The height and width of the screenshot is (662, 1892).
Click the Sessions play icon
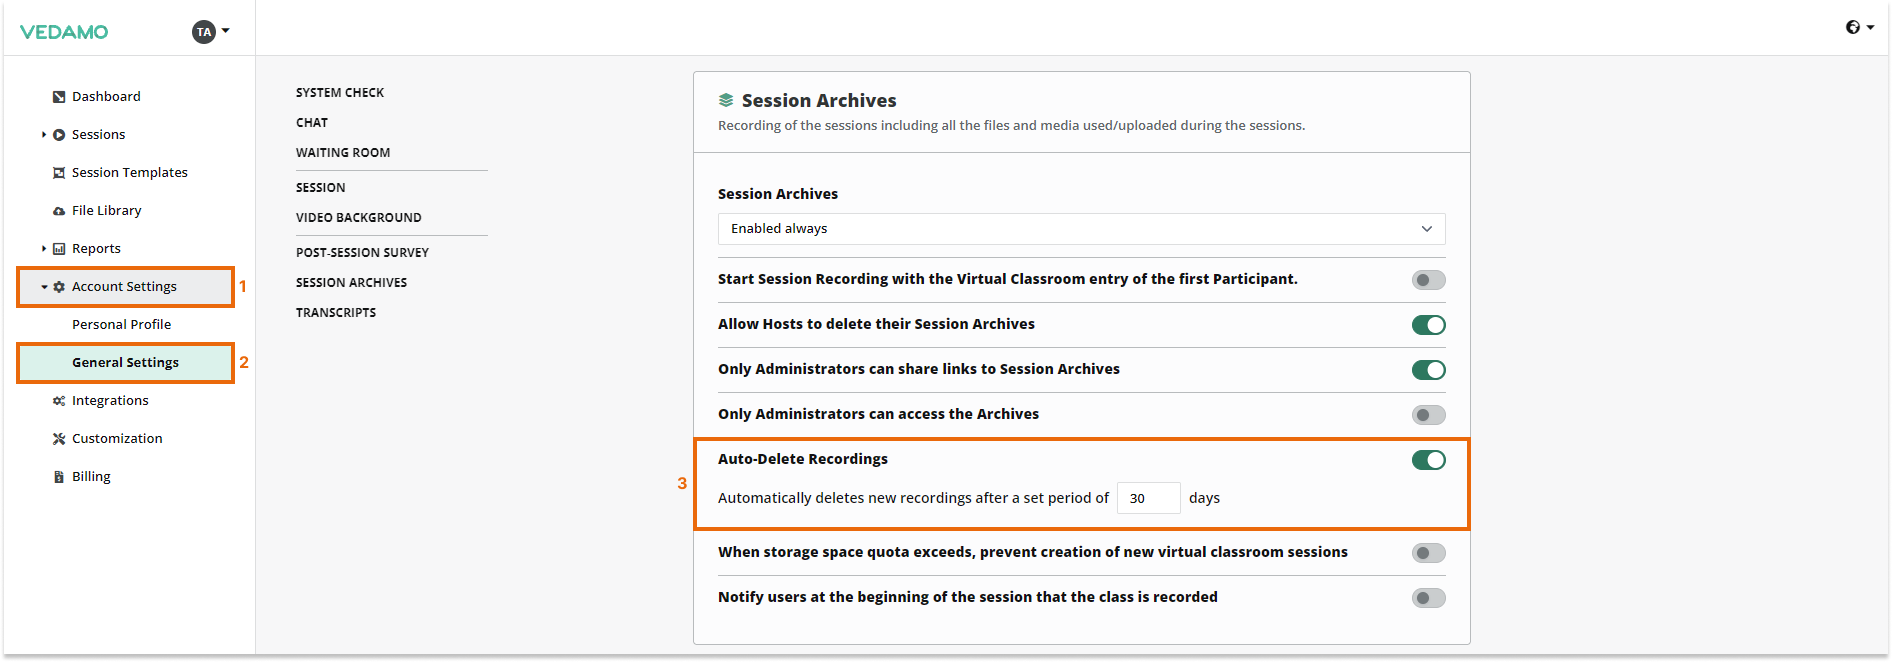(x=59, y=135)
